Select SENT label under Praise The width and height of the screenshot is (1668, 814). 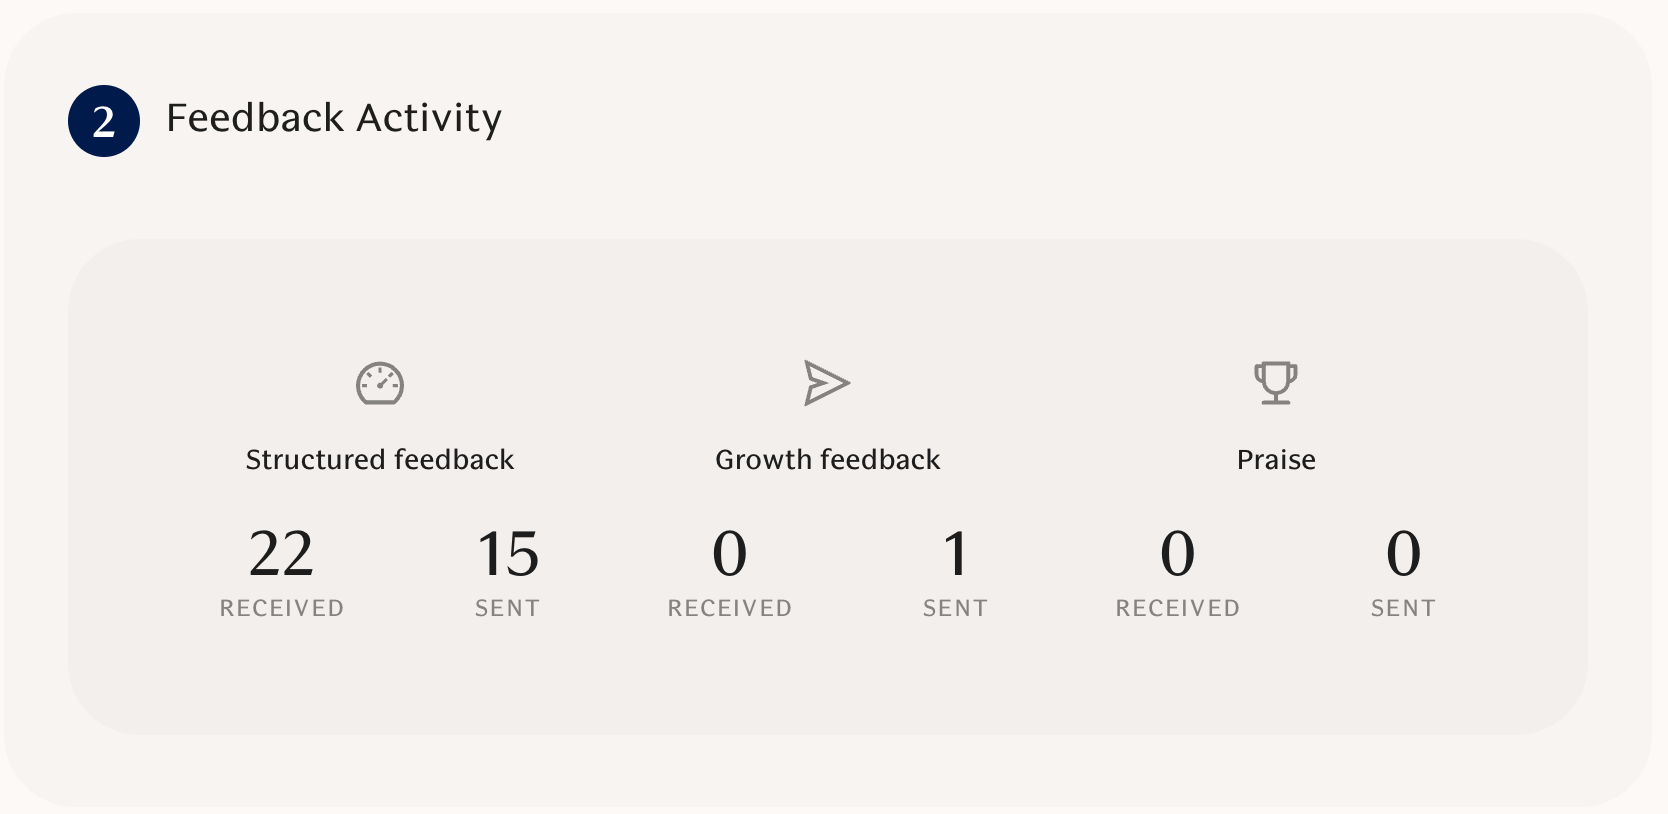(1403, 608)
